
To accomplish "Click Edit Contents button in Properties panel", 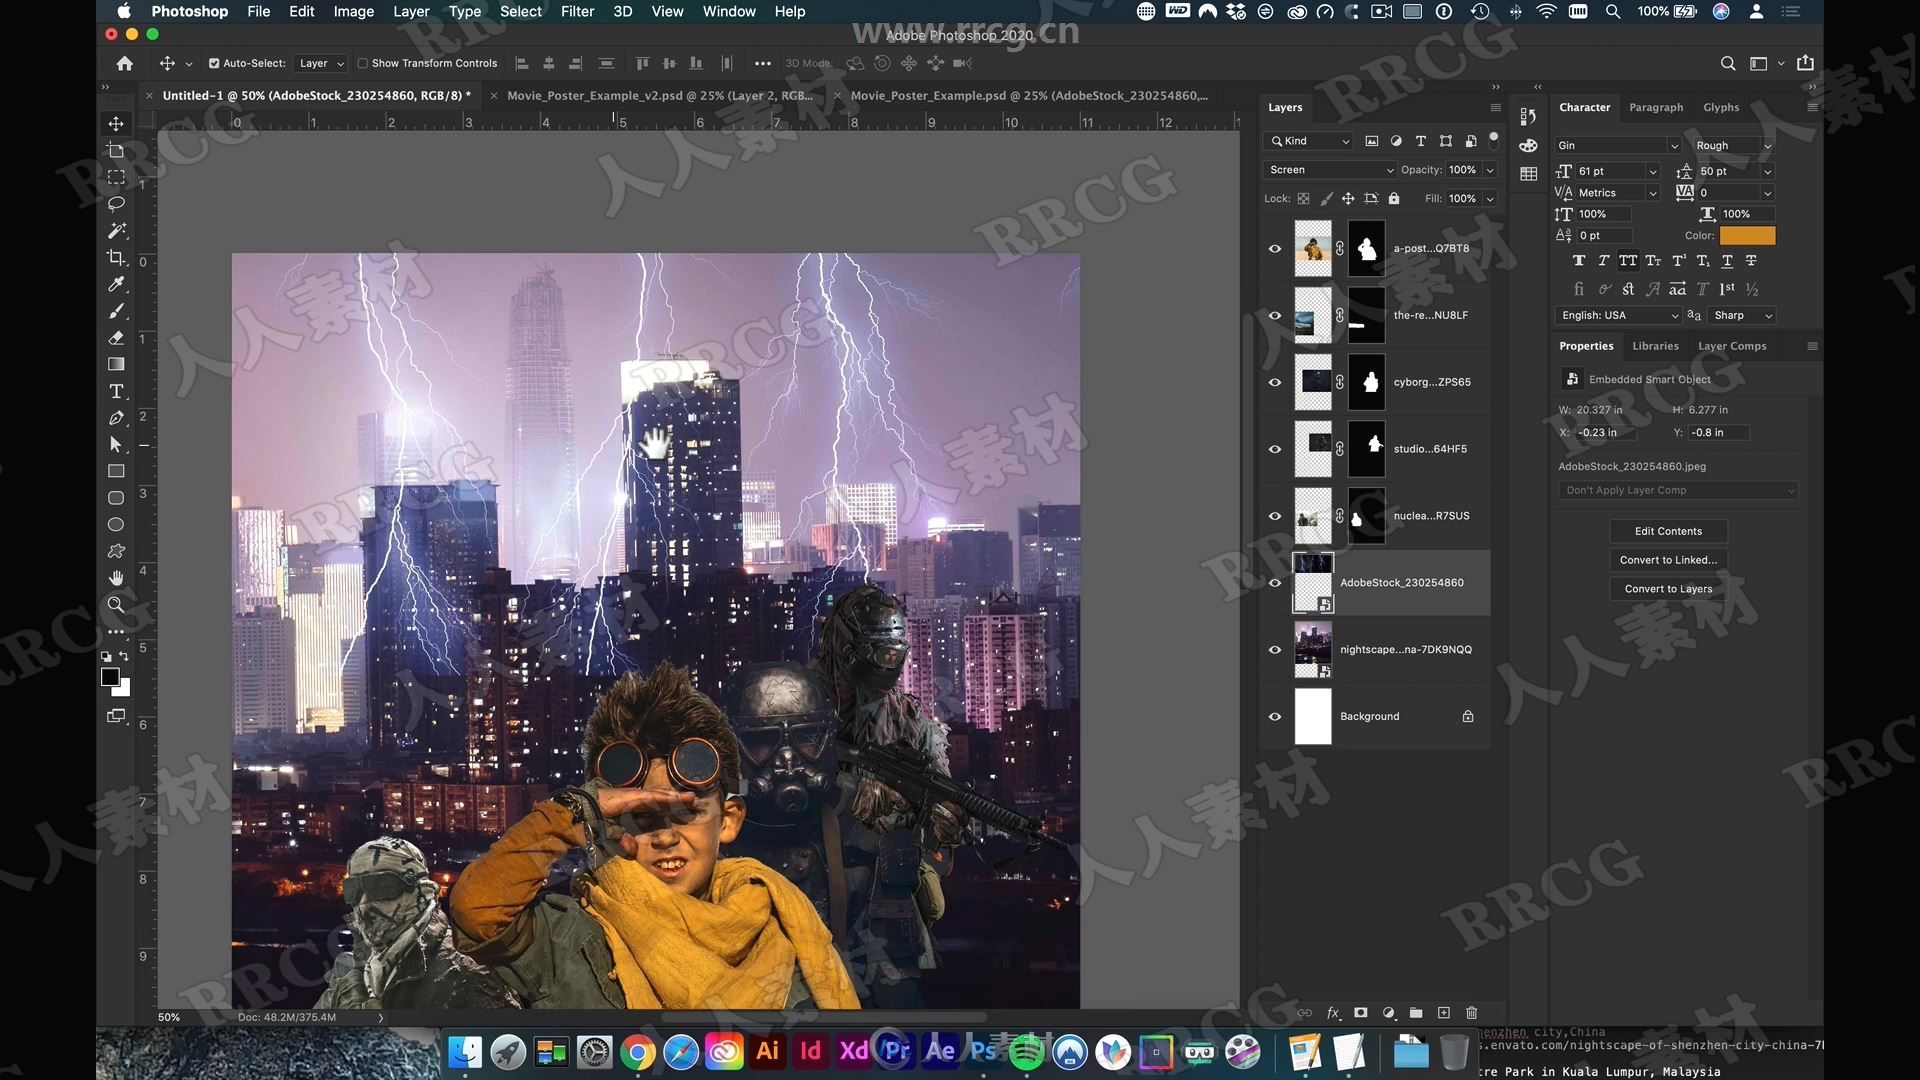I will pyautogui.click(x=1667, y=530).
